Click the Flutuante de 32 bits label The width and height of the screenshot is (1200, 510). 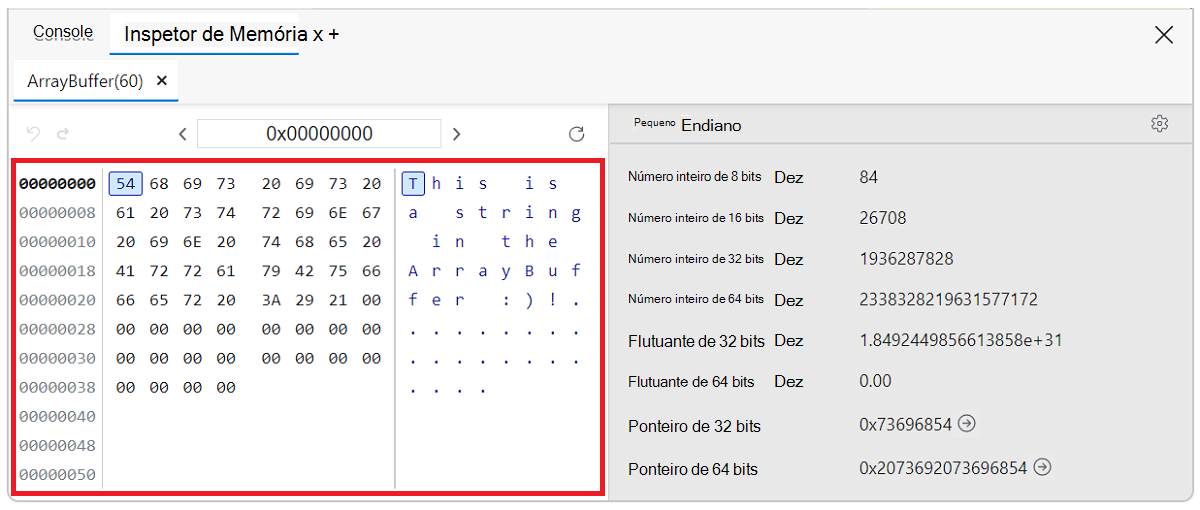click(696, 341)
